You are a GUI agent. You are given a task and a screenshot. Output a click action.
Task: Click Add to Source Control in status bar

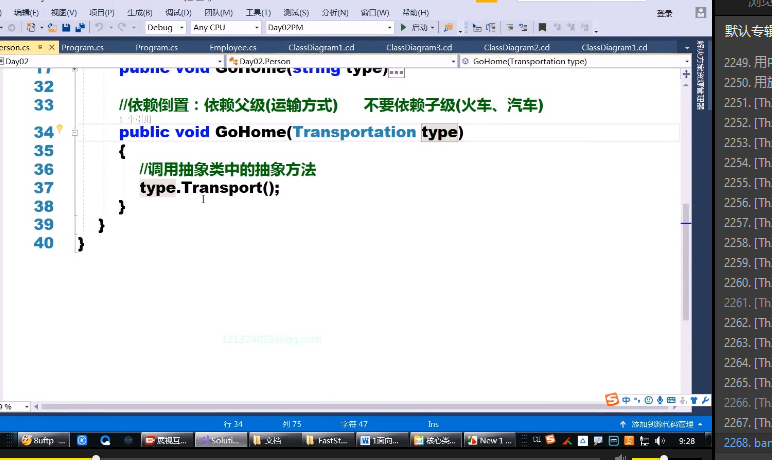coord(662,424)
